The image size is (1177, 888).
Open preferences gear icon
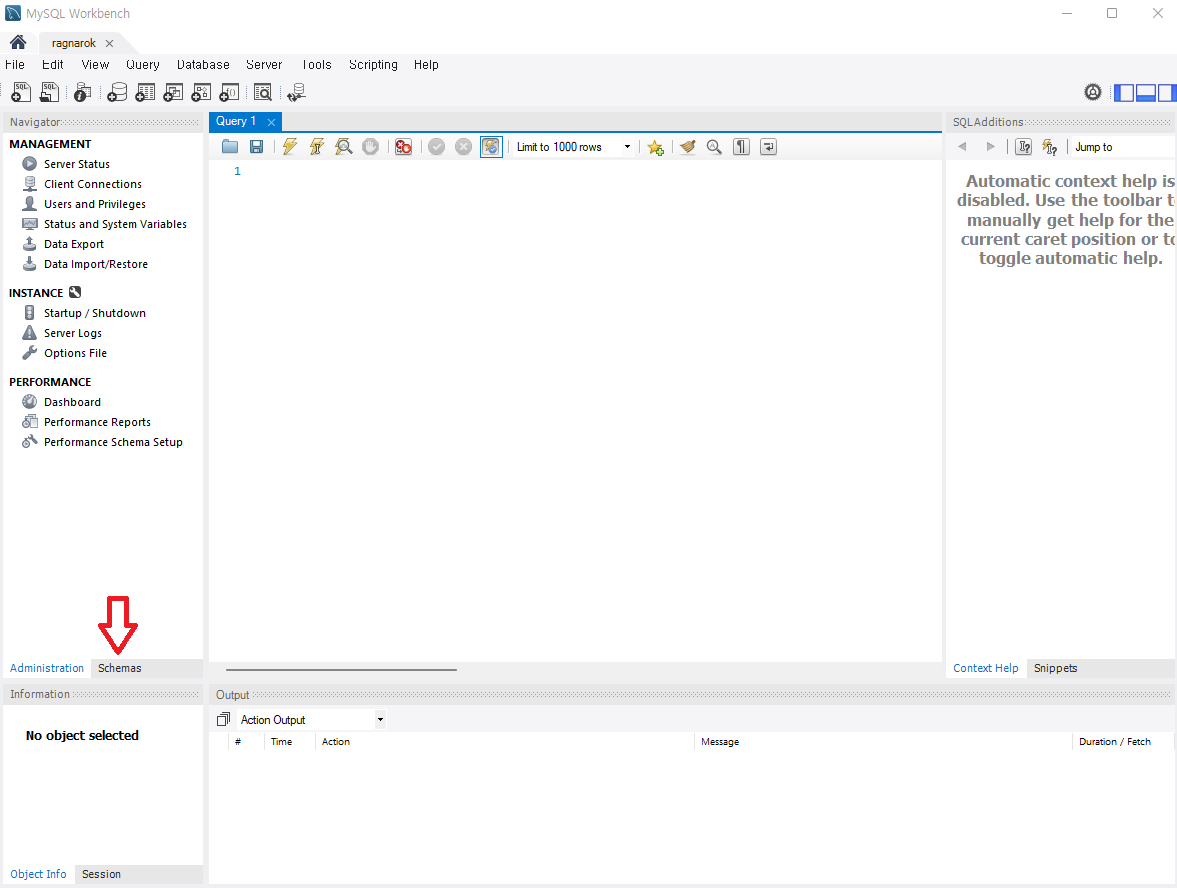tap(1093, 92)
